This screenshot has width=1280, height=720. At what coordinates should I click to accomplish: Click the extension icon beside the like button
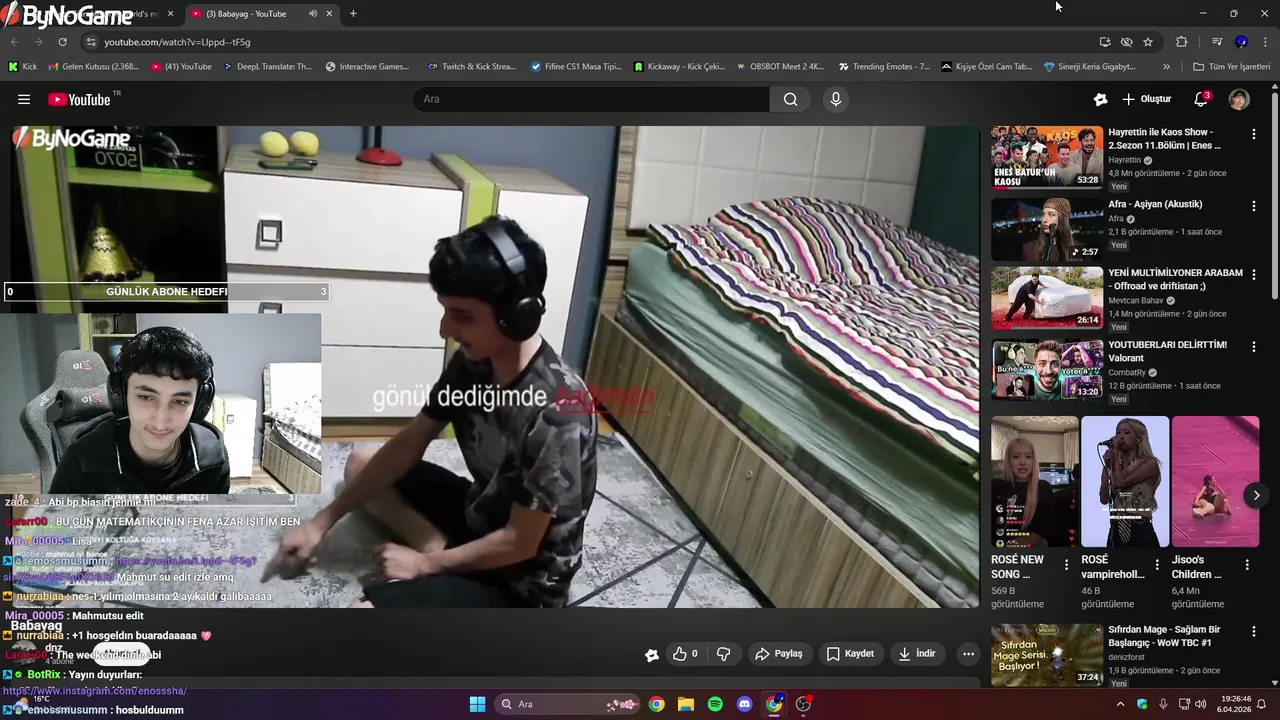[x=652, y=654]
